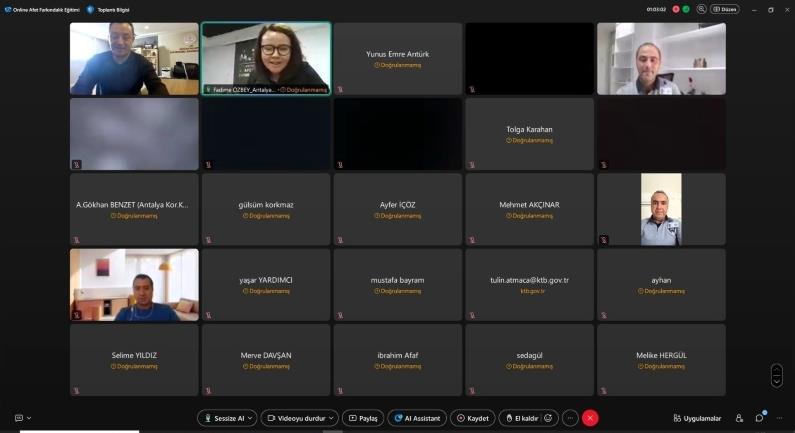Open more options three-dot menu in toolbar
Viewport: 795px width, 433px height.
tap(571, 418)
